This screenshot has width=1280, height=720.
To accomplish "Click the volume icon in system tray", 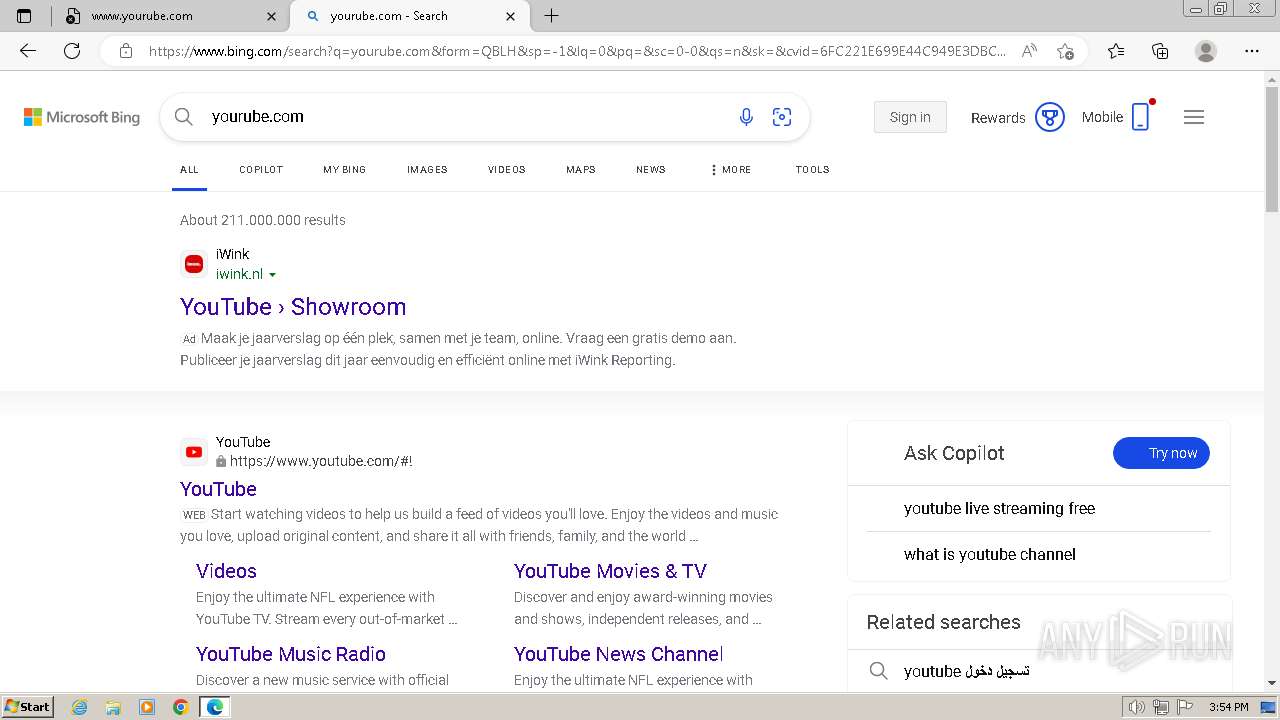I will (x=1137, y=707).
